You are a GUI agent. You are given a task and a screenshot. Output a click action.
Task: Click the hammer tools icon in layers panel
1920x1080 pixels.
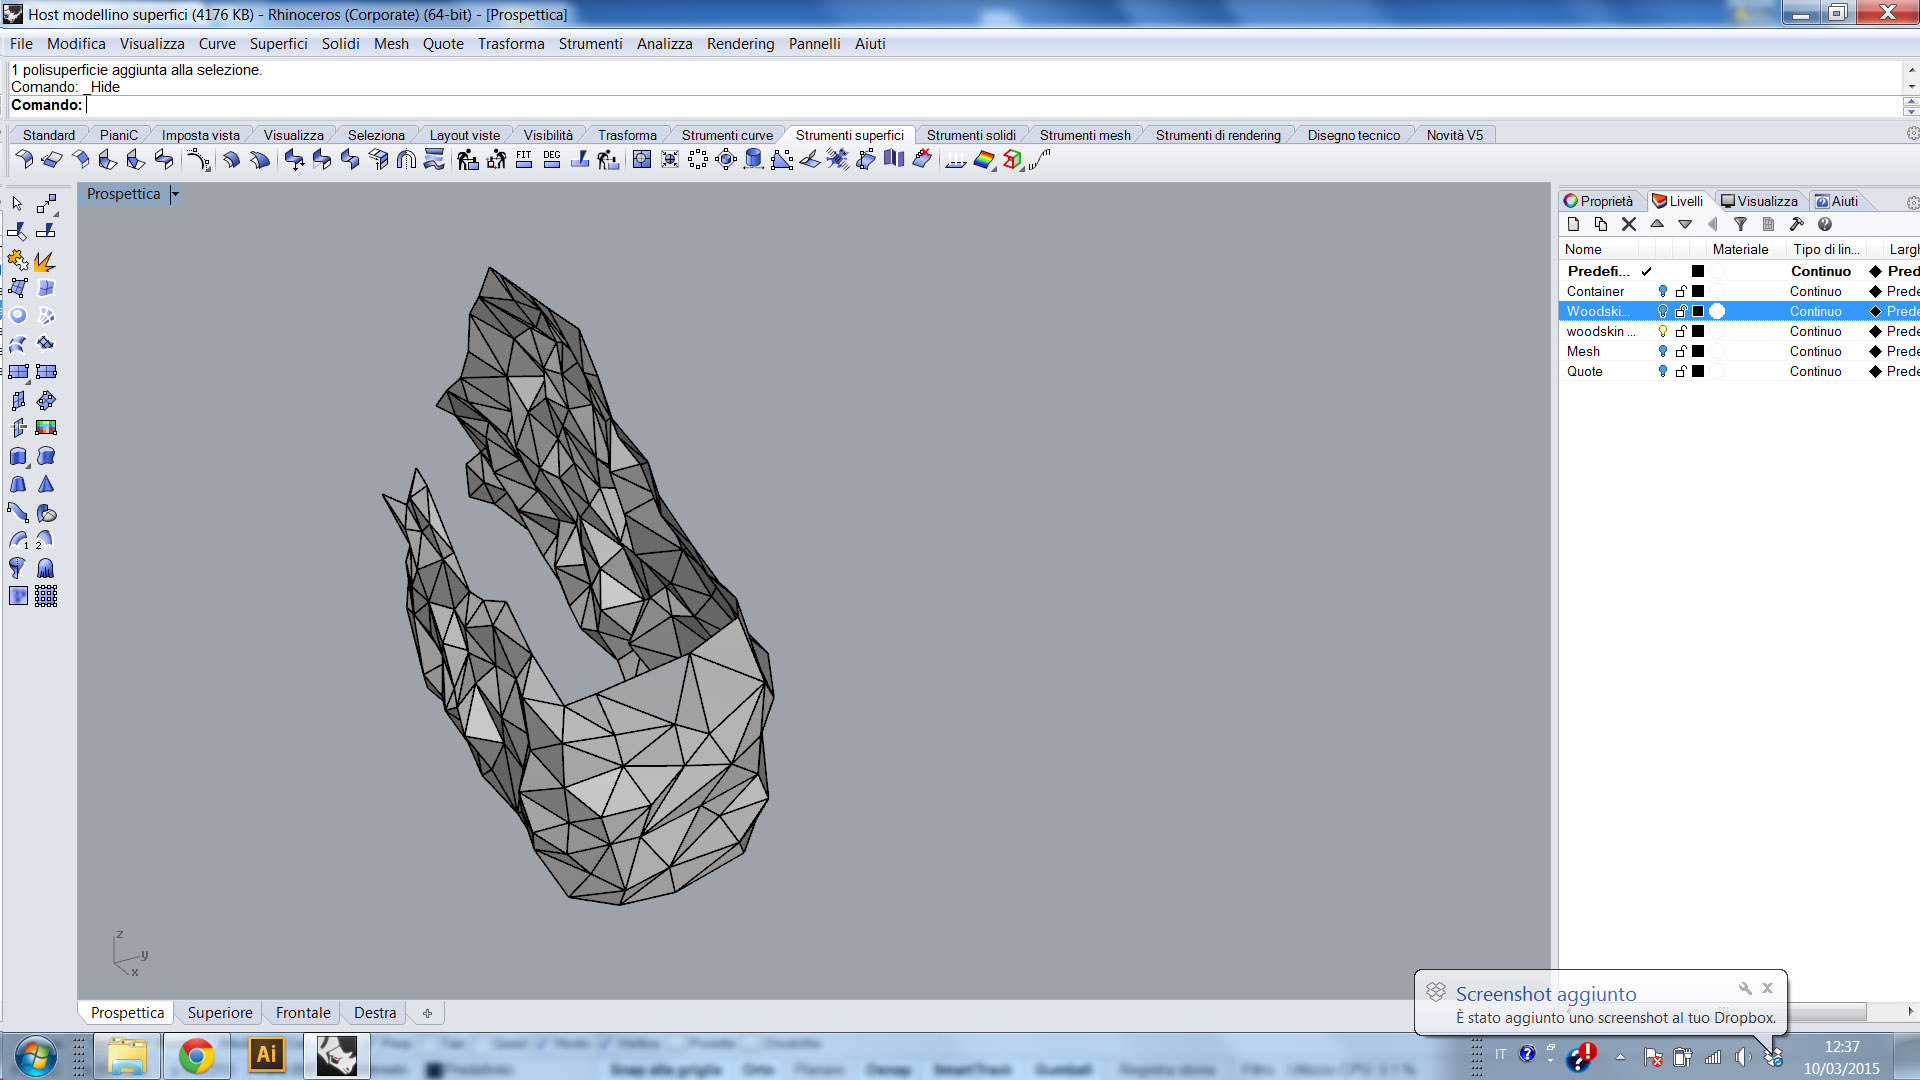[1796, 224]
